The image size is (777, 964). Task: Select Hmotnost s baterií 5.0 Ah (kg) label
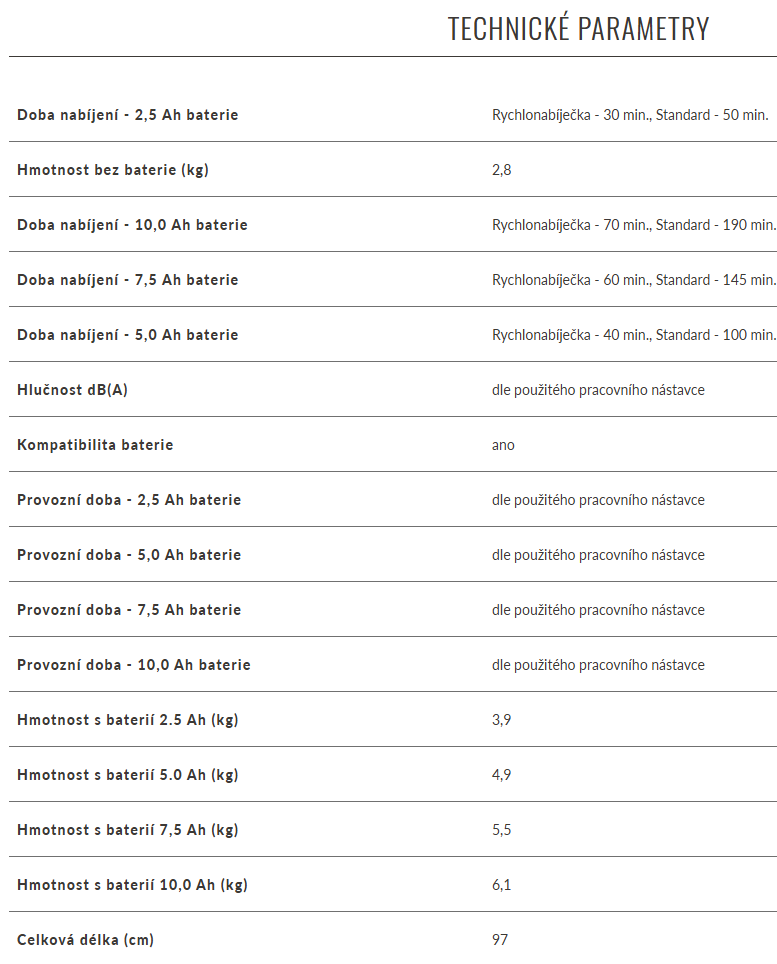127,775
